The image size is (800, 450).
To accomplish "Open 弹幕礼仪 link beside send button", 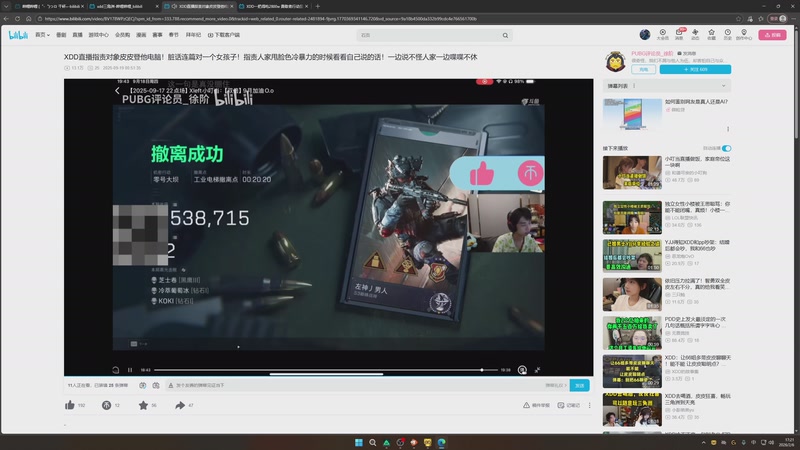I will [x=556, y=385].
